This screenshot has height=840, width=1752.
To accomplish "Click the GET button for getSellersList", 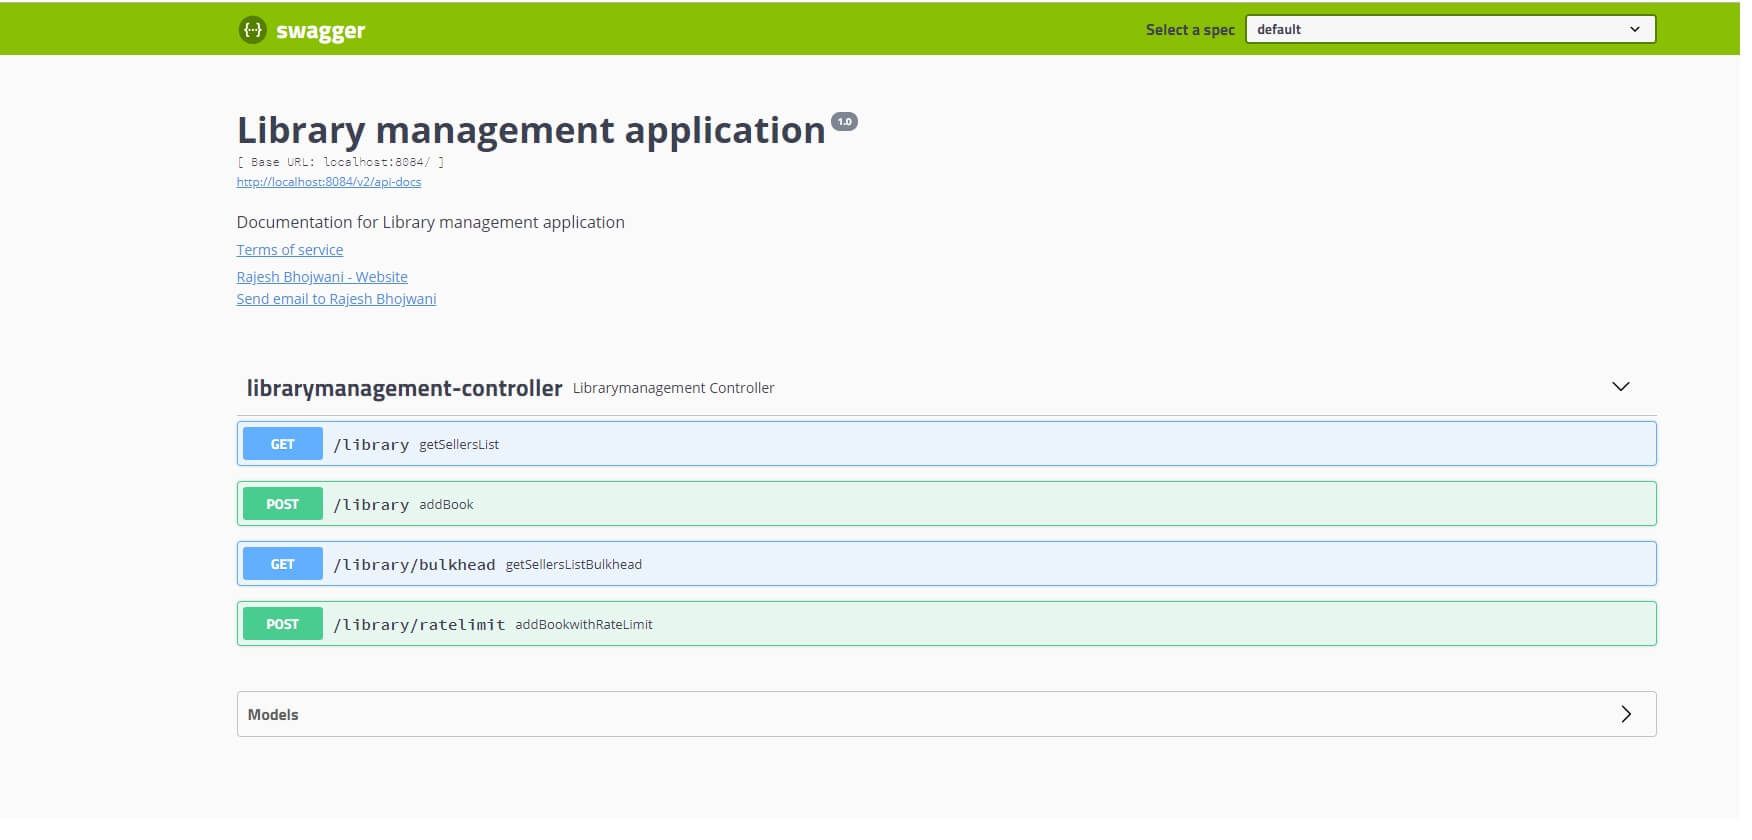I will [283, 444].
